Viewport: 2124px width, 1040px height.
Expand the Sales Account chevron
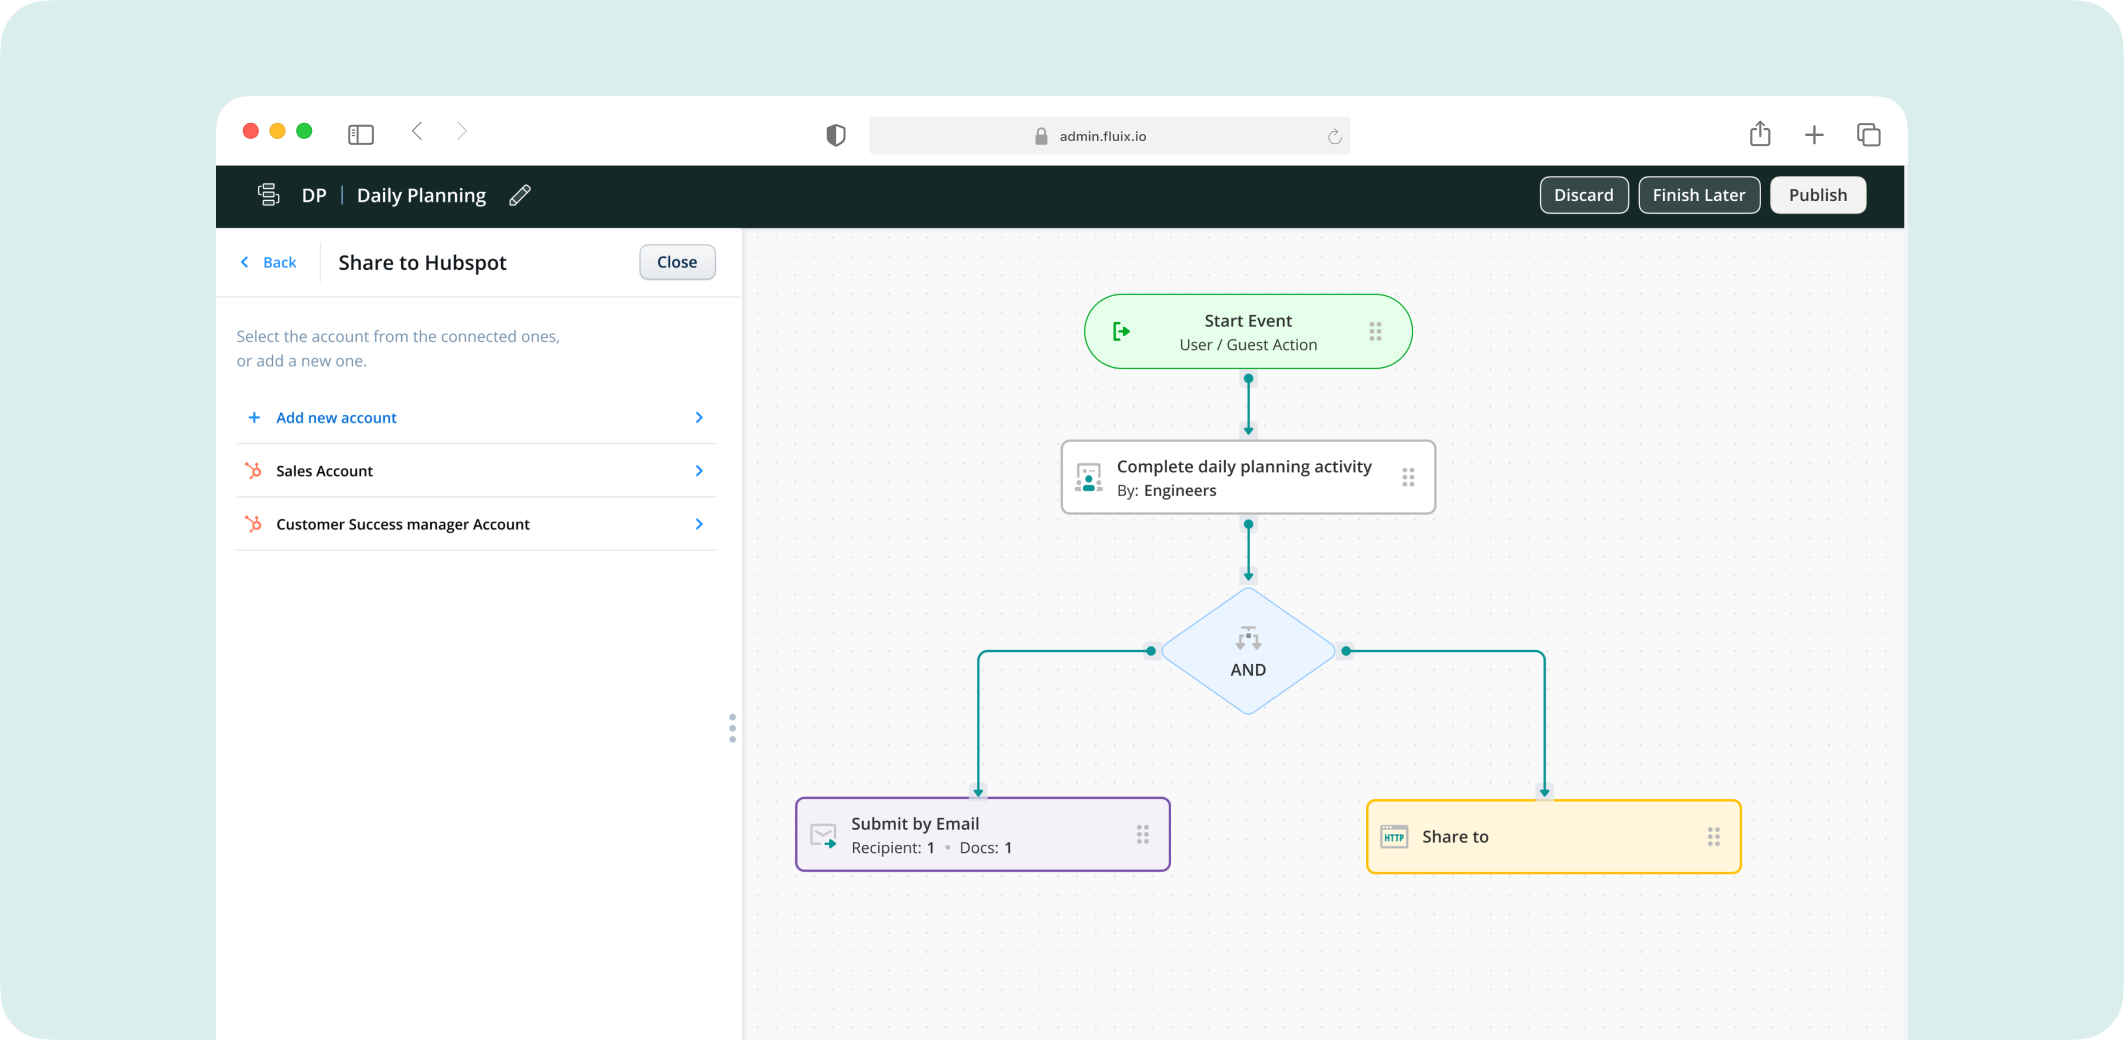pyautogui.click(x=699, y=471)
